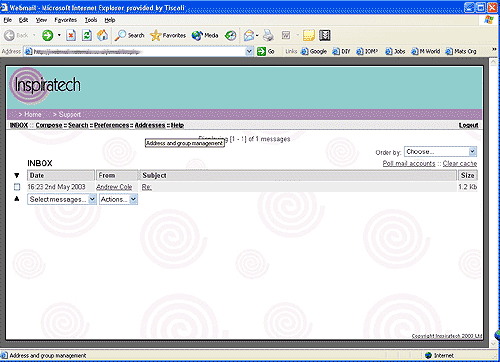Open the Favorites star toolbar button

(168, 35)
